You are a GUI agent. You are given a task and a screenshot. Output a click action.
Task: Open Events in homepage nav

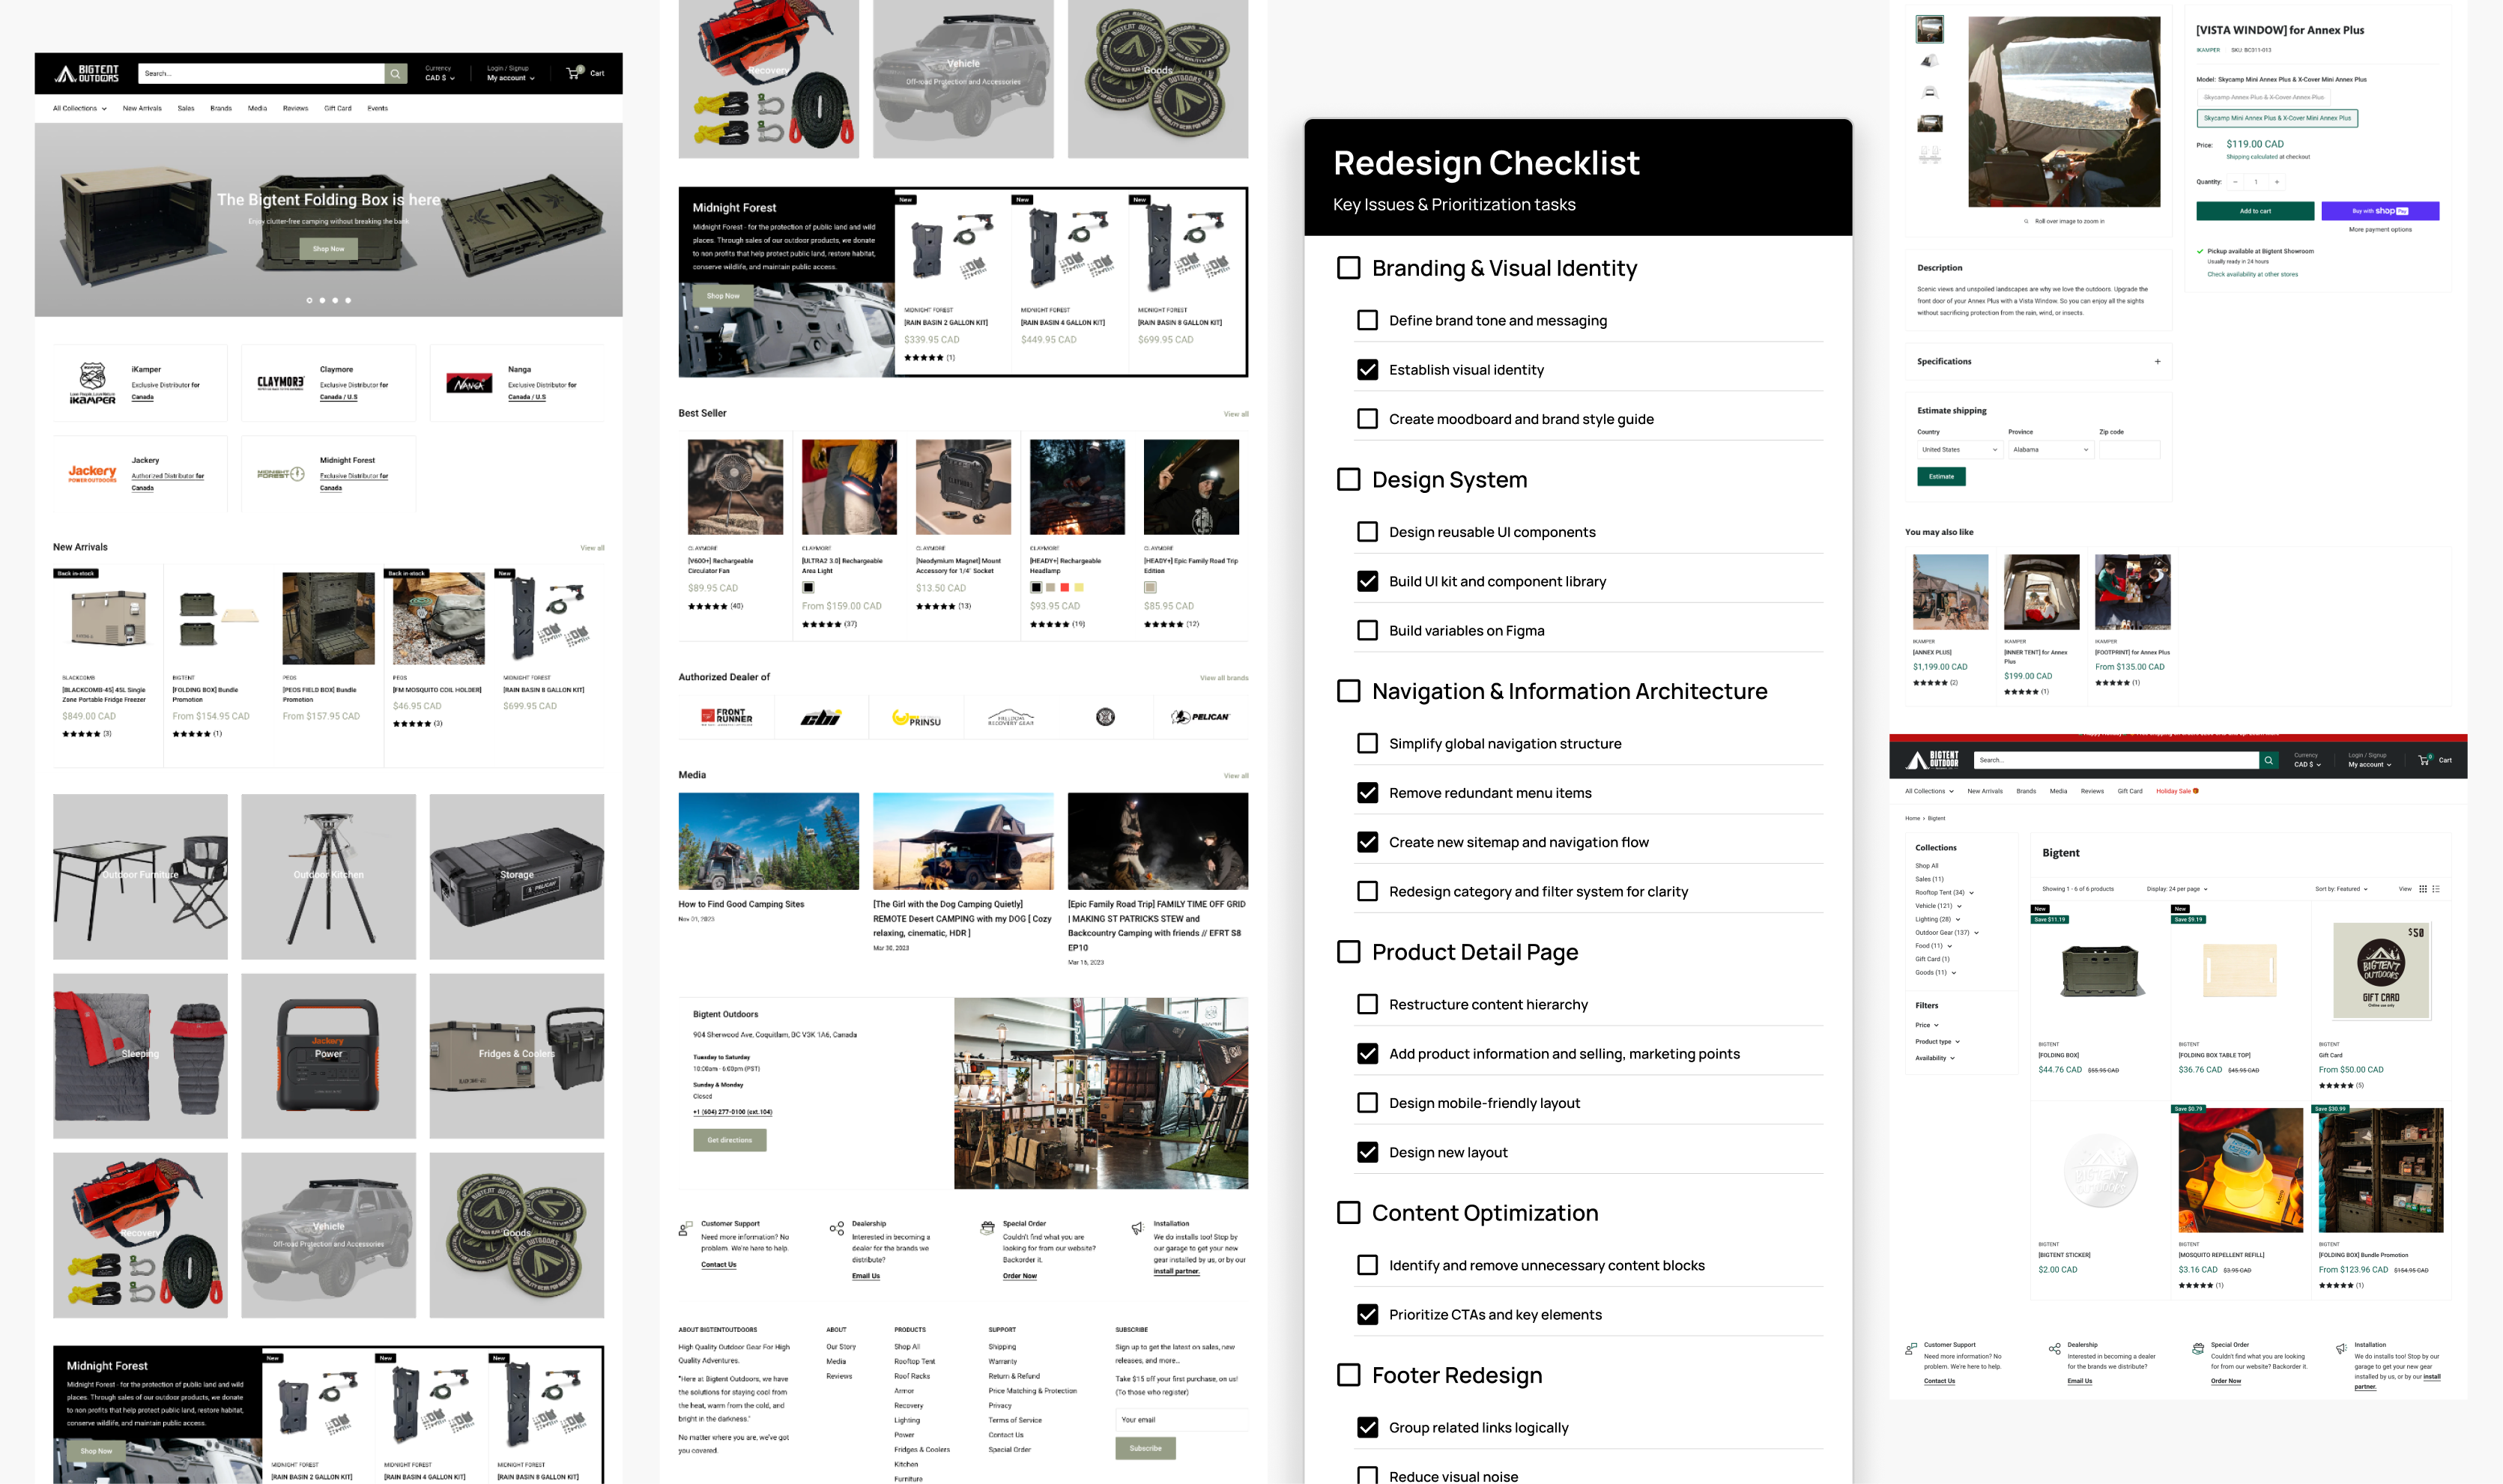[x=377, y=108]
